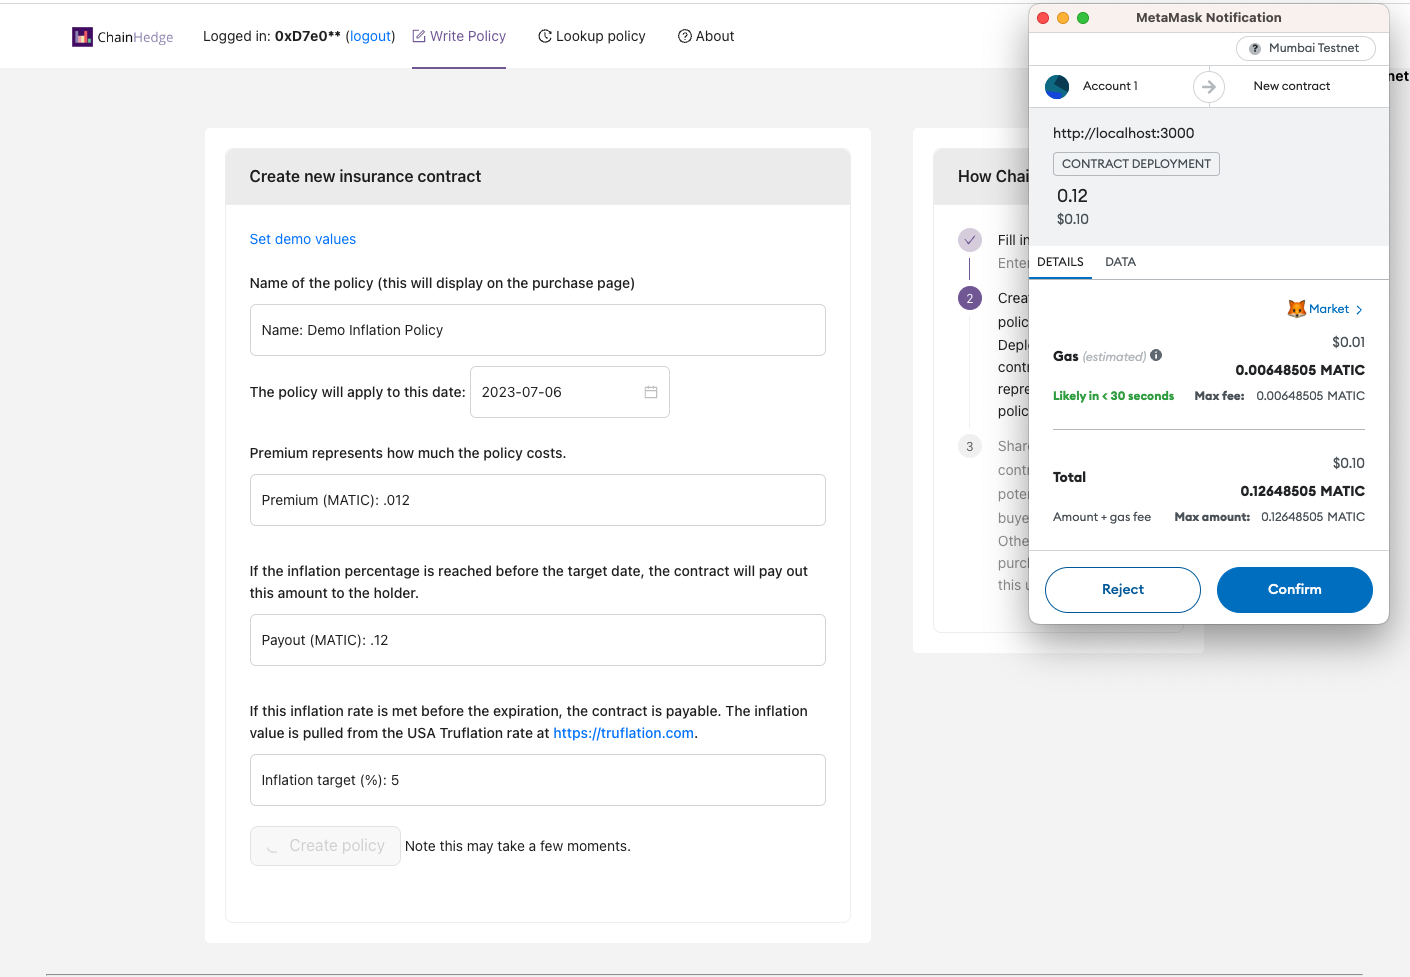Click the arrow icon between account and contract
Screen dimensions: 1410x977
point(1209,87)
